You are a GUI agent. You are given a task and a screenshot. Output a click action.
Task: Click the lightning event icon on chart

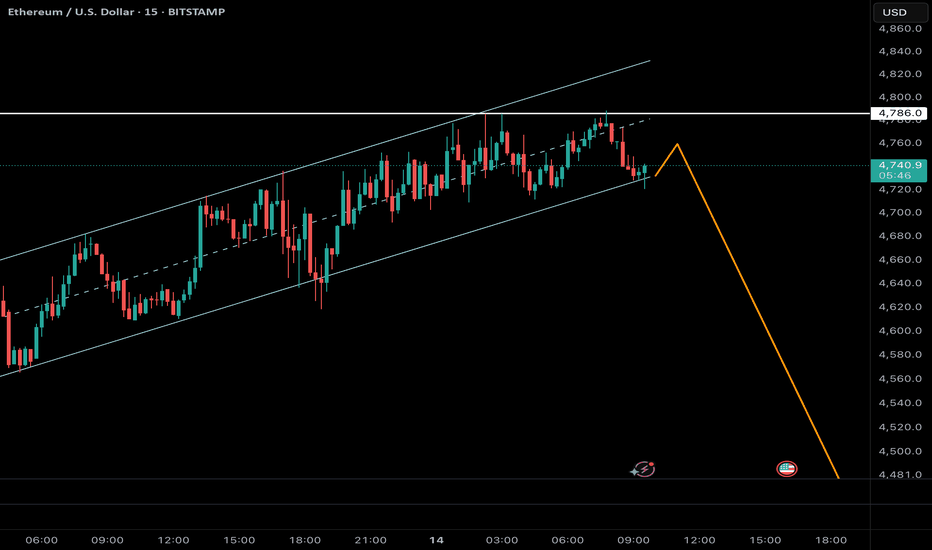tap(643, 469)
